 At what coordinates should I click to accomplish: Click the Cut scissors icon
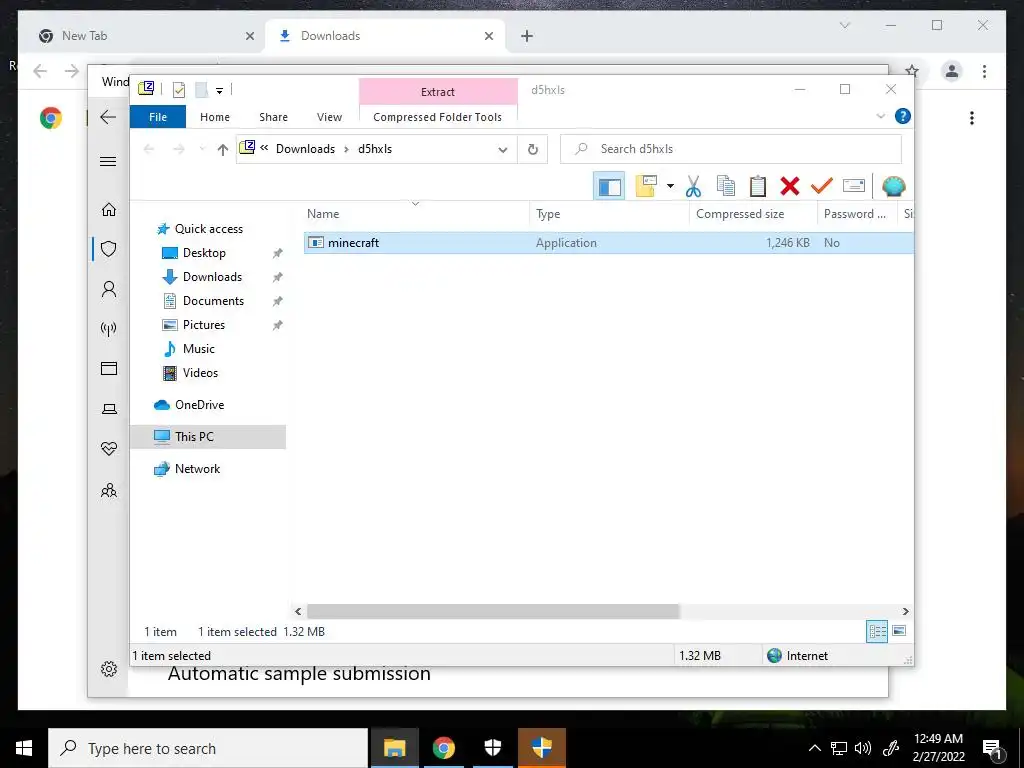[x=694, y=187]
